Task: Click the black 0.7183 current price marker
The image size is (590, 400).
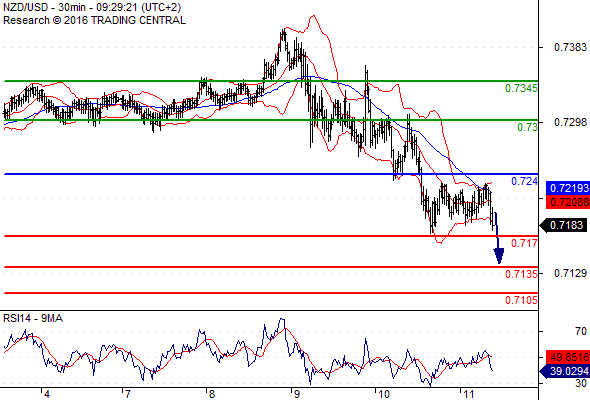Action: 563,225
